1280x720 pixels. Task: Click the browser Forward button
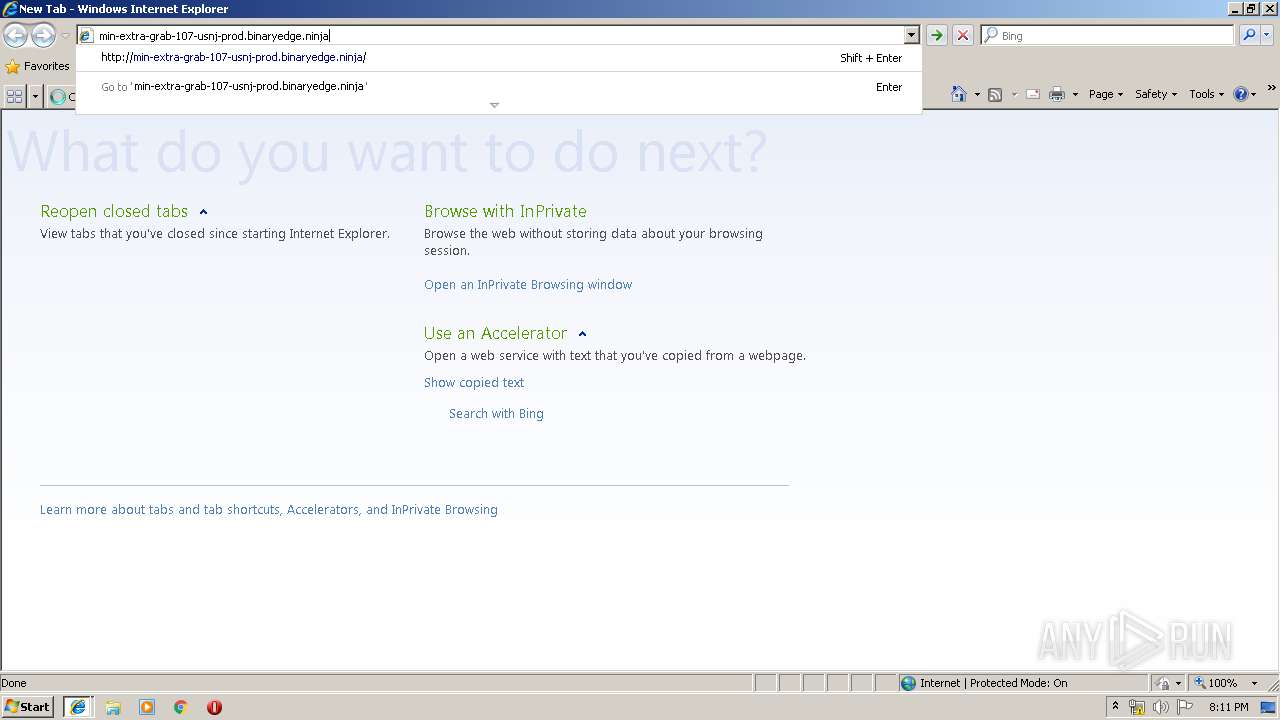pos(43,36)
